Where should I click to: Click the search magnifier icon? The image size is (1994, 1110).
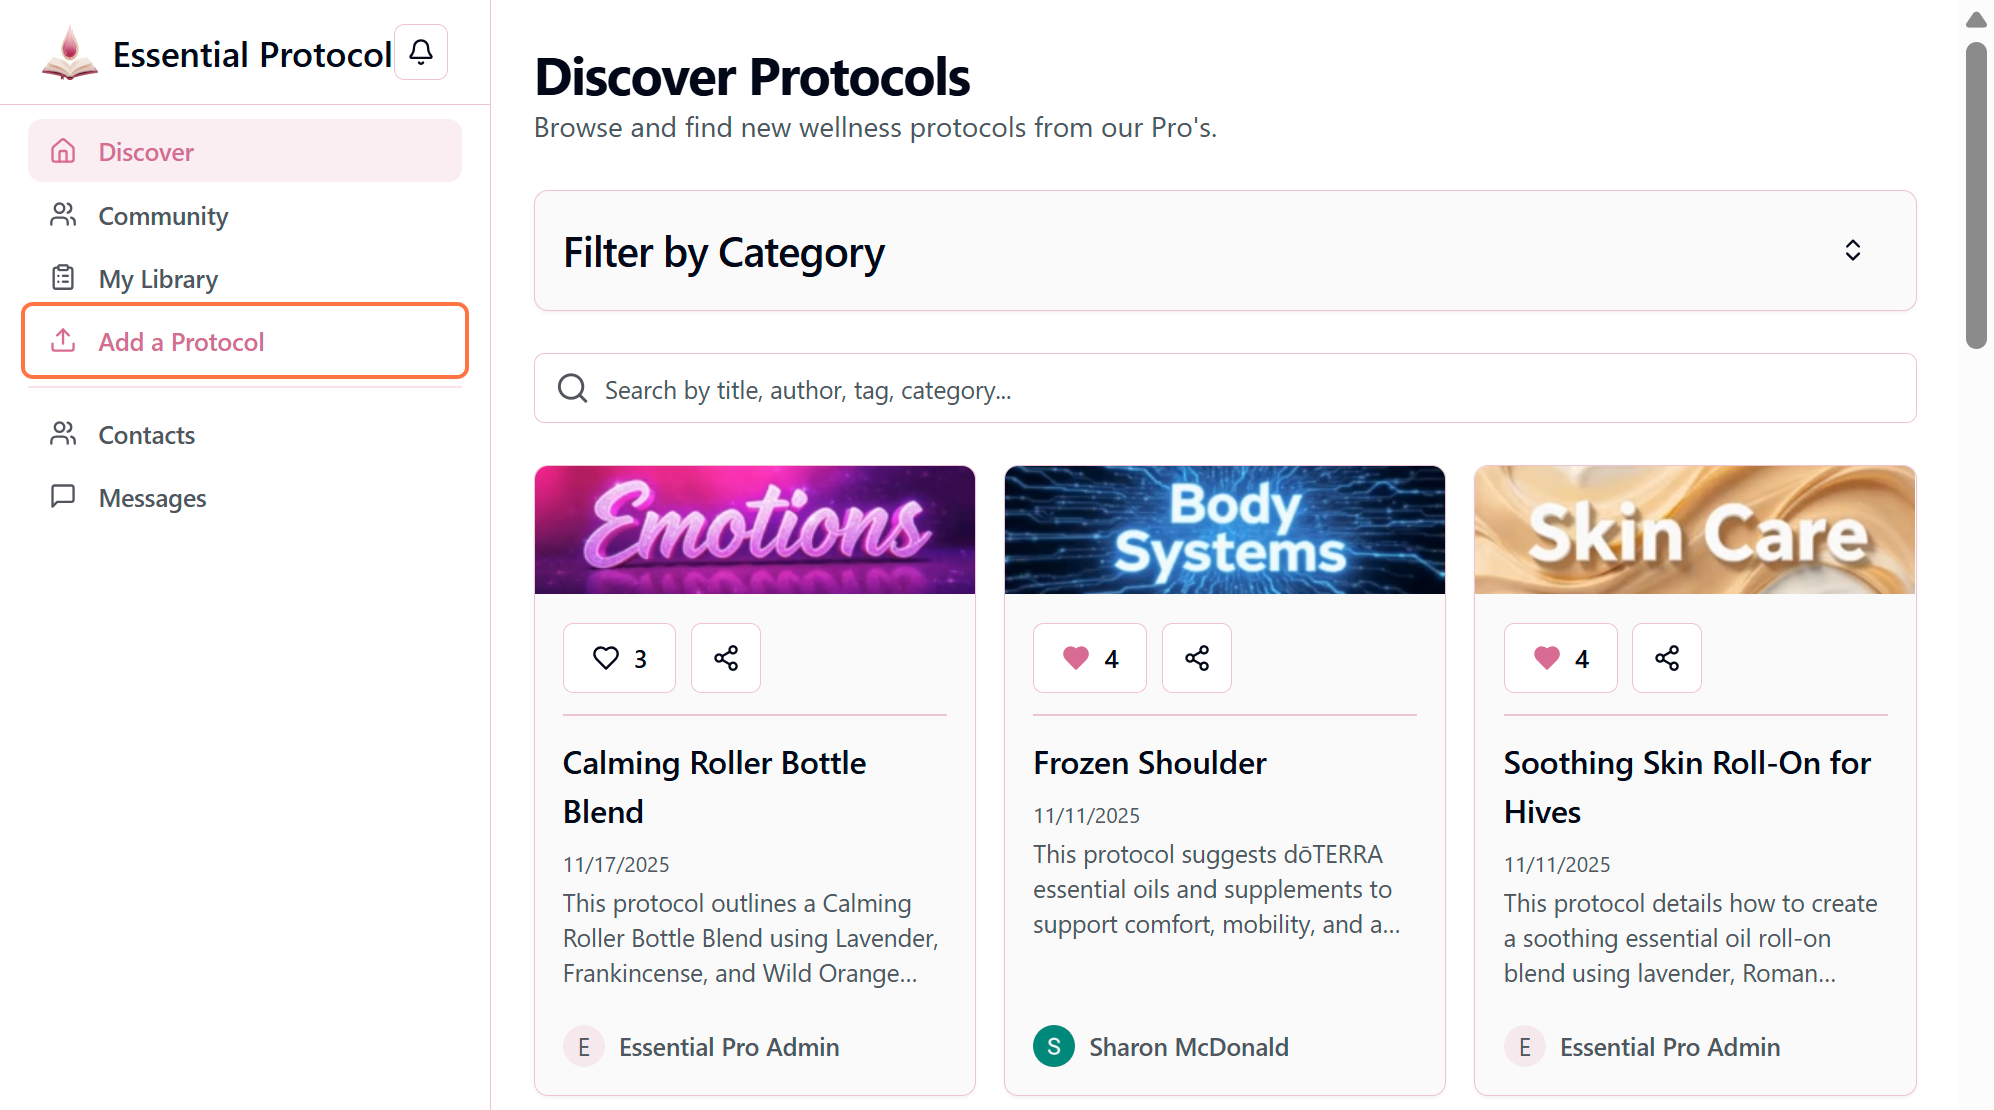tap(573, 389)
